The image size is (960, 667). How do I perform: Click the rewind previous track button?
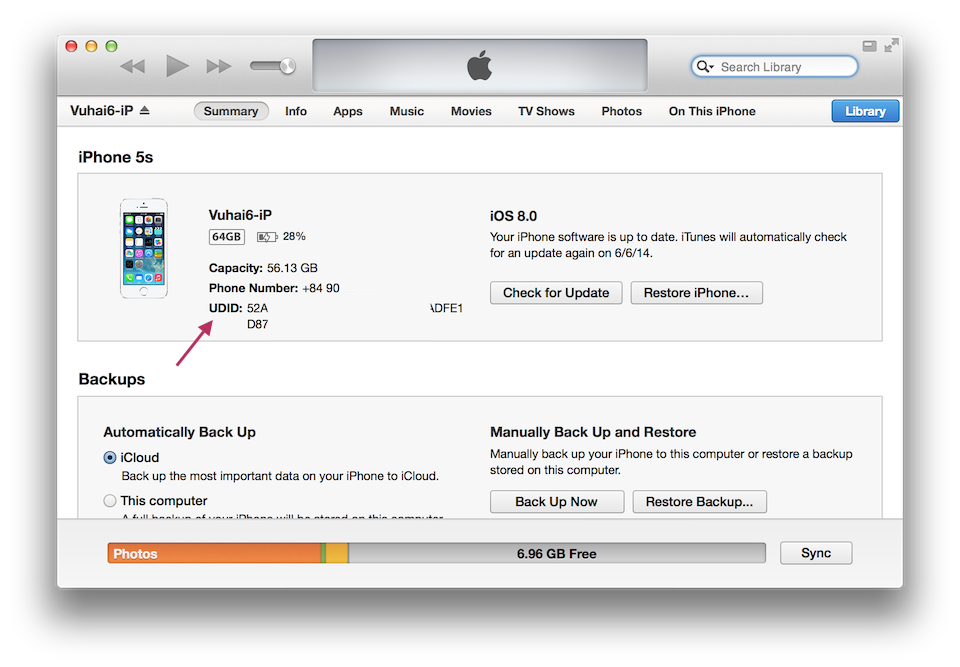coord(132,66)
